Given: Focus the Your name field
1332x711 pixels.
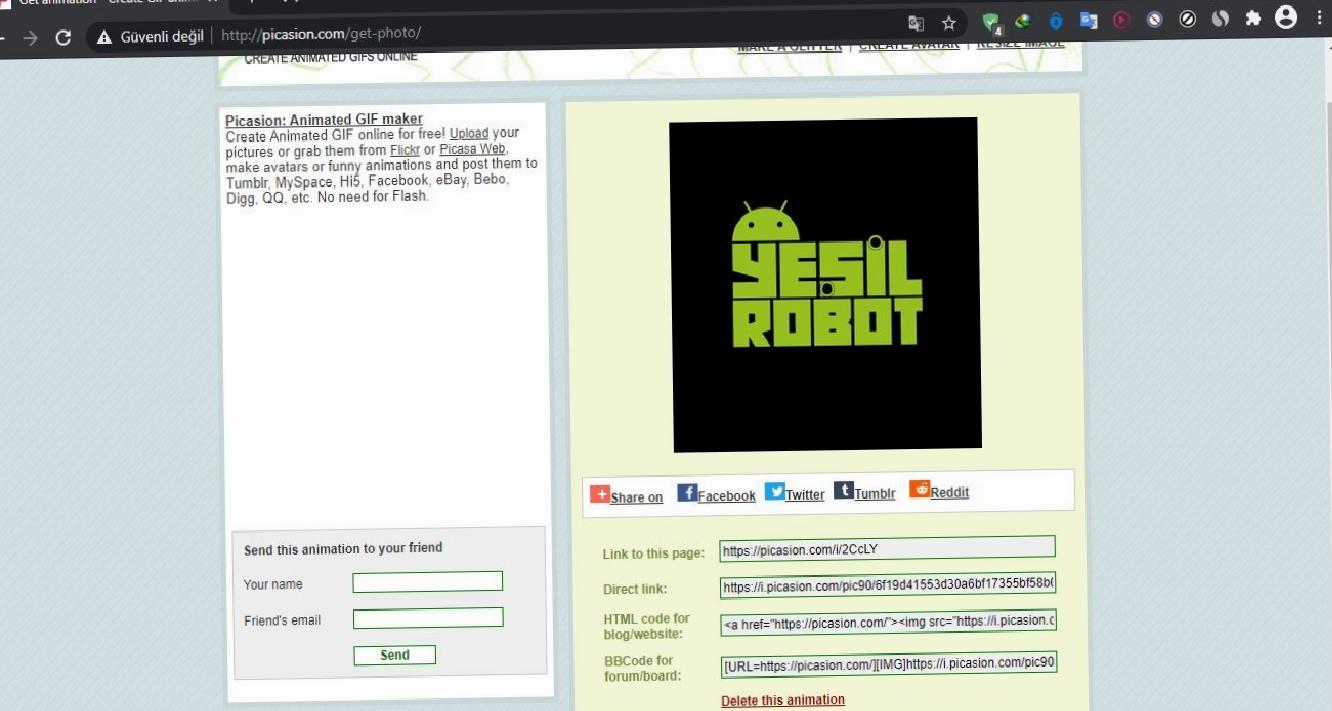Looking at the screenshot, I should coord(427,582).
